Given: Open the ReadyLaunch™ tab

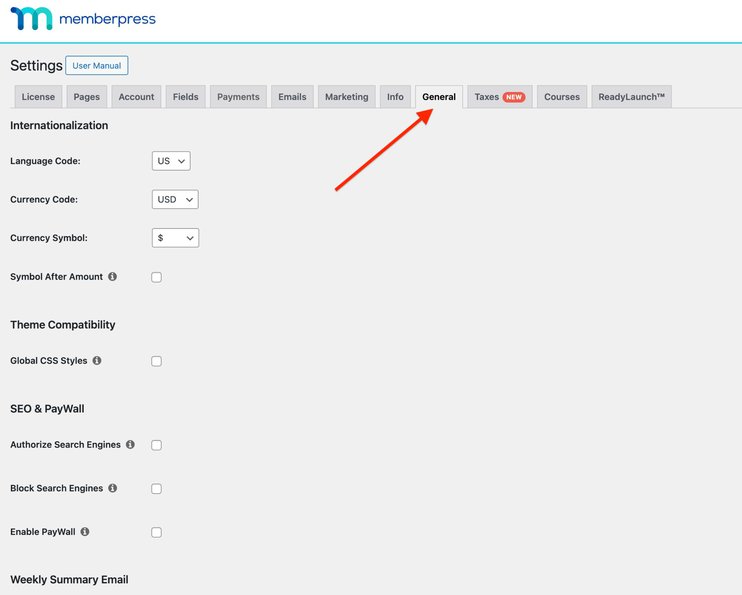Looking at the screenshot, I should point(631,97).
